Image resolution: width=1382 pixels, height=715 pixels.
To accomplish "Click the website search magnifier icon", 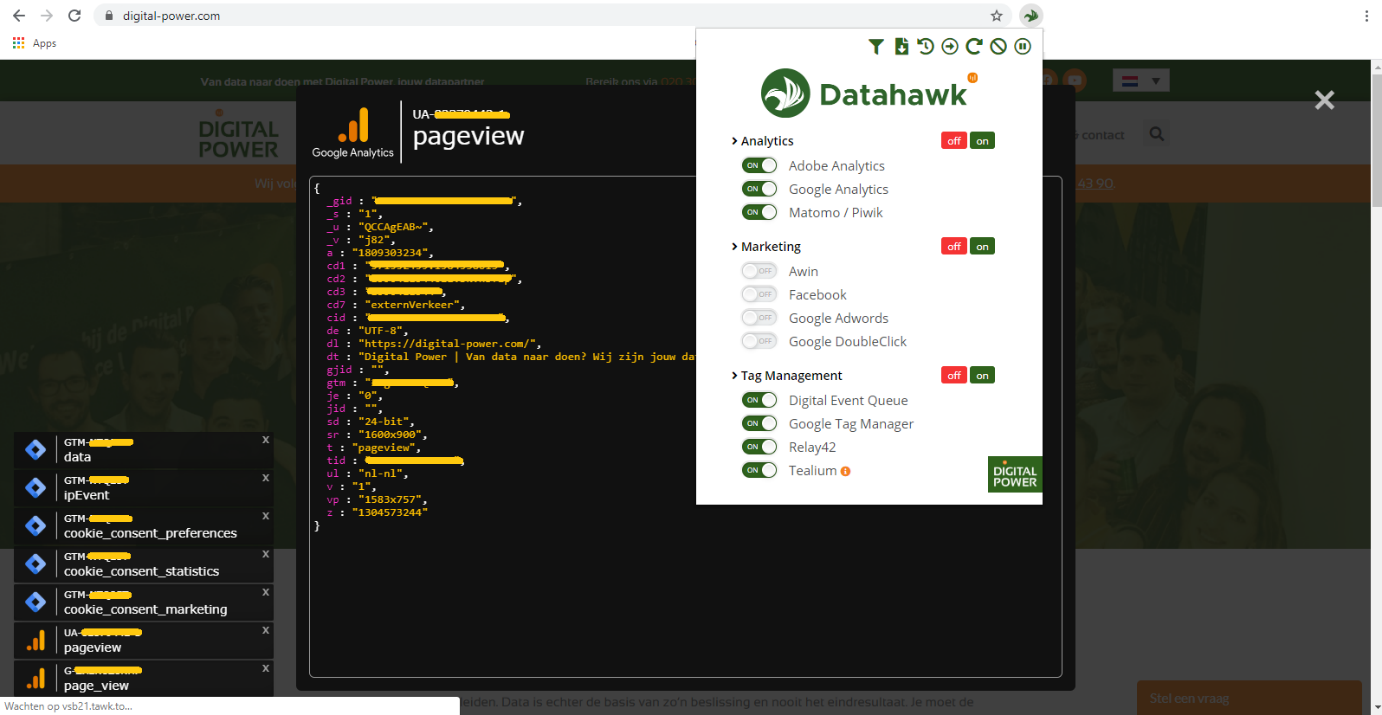I will (x=1157, y=134).
